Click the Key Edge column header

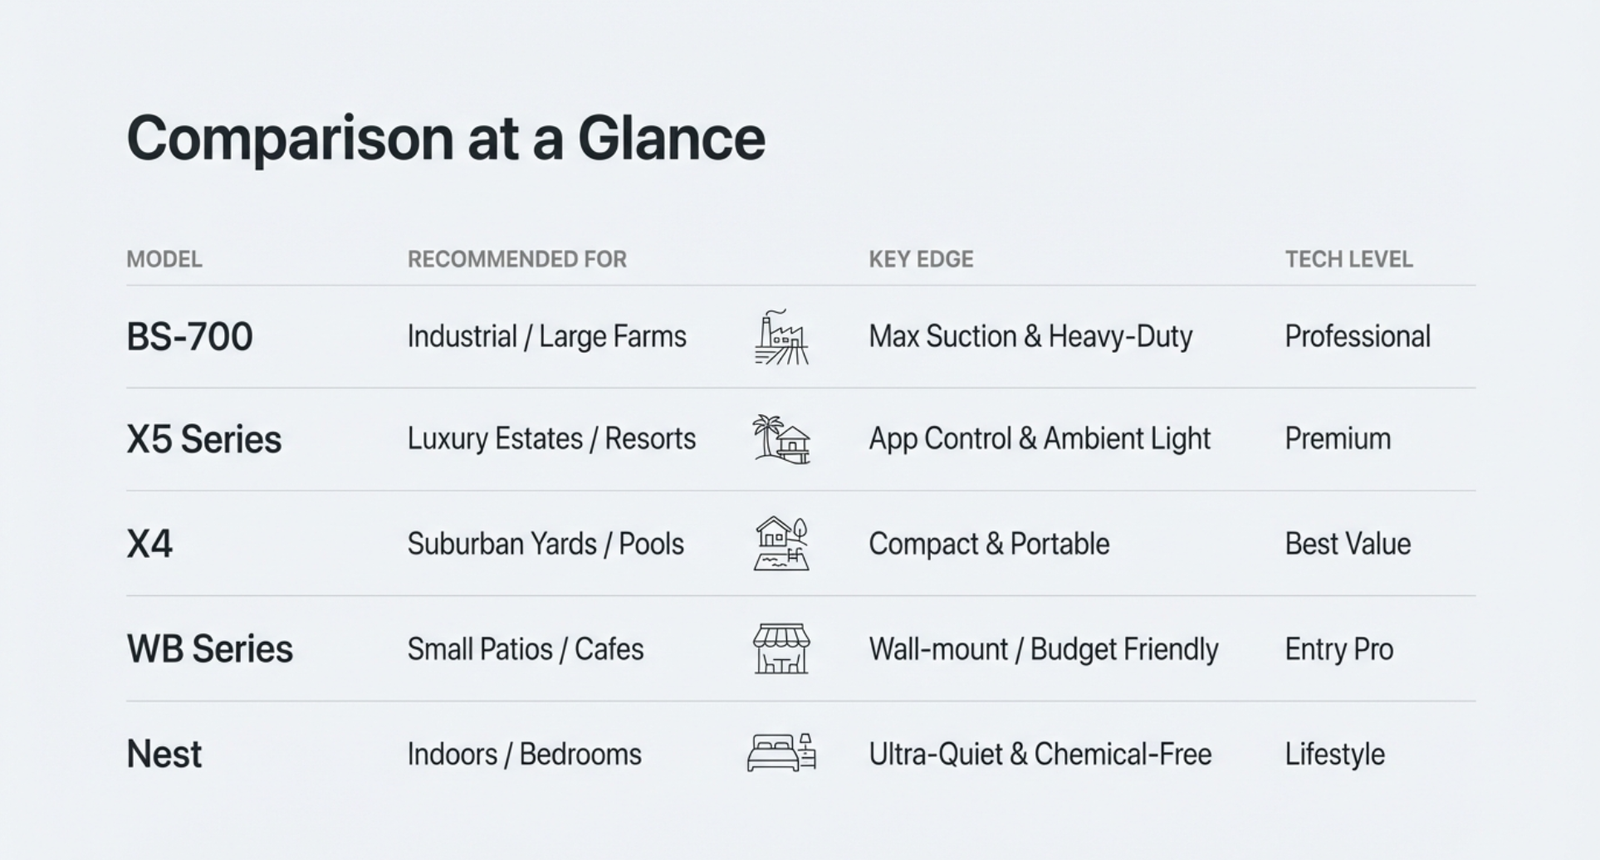point(921,260)
